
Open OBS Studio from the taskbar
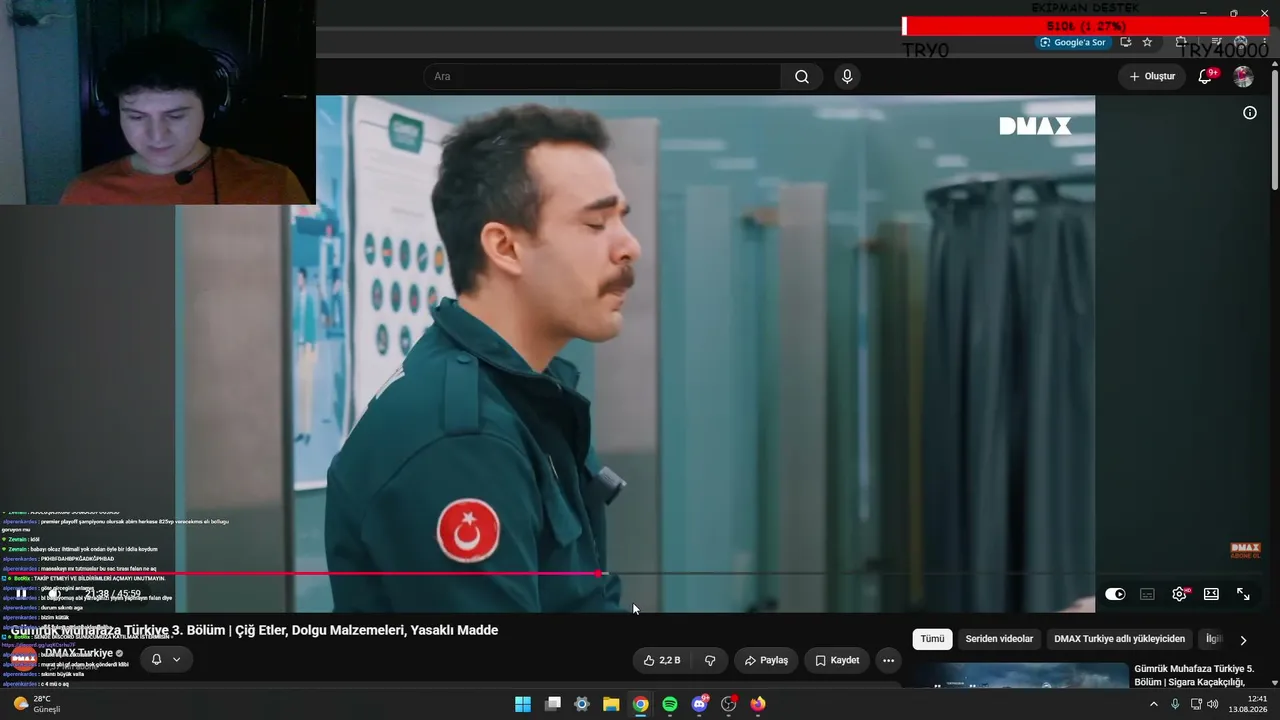coord(729,704)
